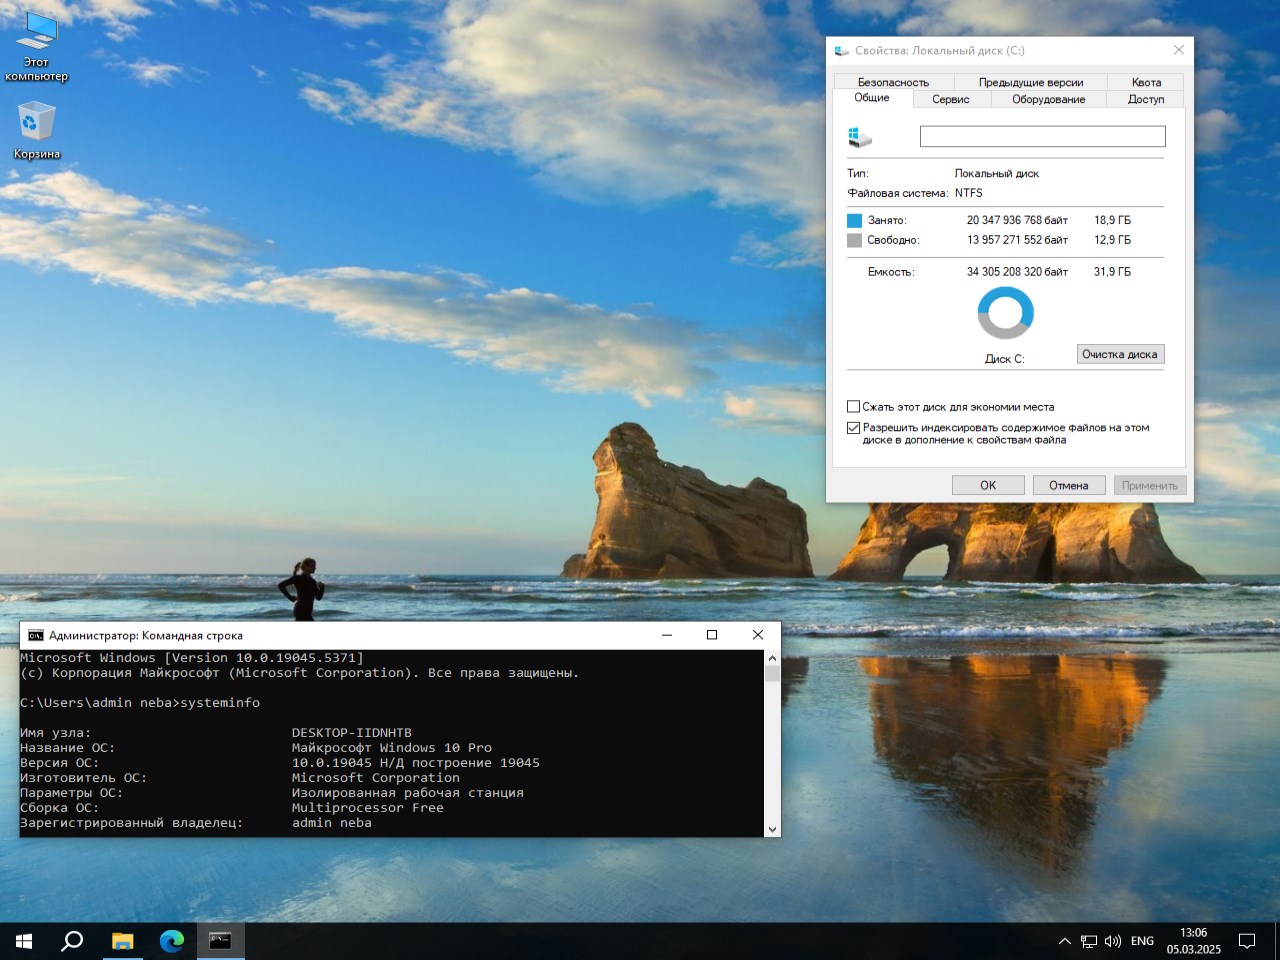Image resolution: width=1280 pixels, height=960 pixels.
Task: Open the clock and date flyout
Action: (1193, 941)
